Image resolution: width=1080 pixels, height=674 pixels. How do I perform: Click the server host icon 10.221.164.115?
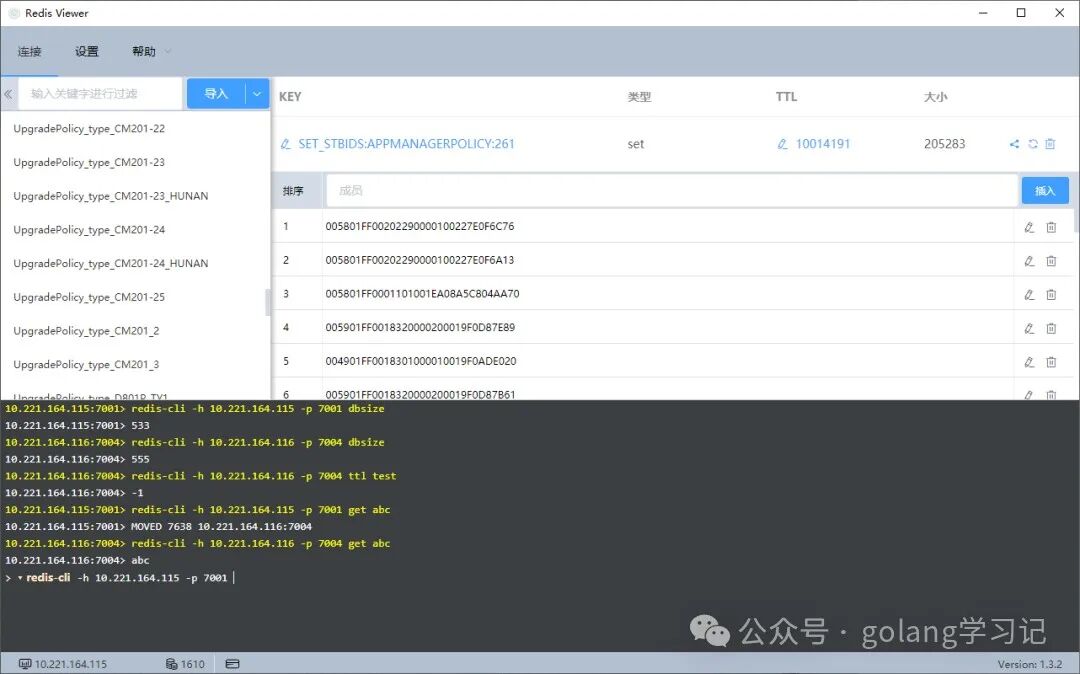pyautogui.click(x=25, y=664)
